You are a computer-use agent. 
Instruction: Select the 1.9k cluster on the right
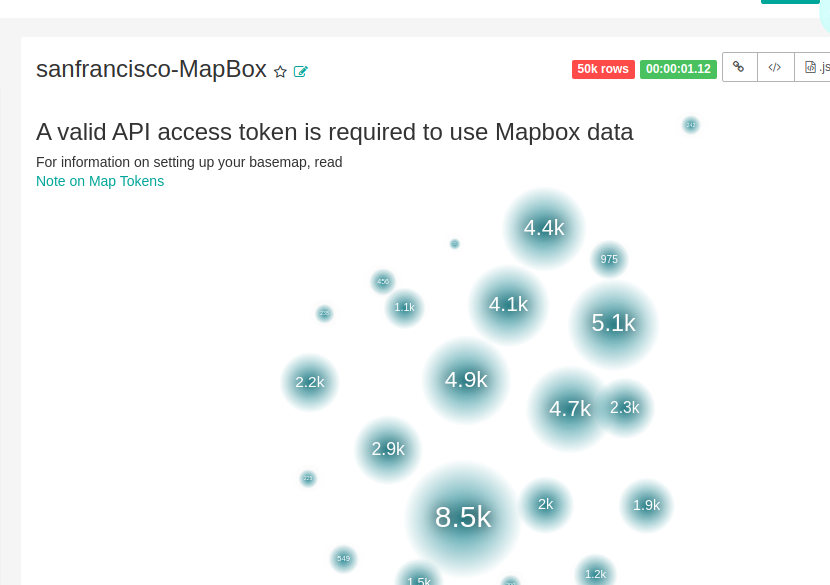click(646, 505)
